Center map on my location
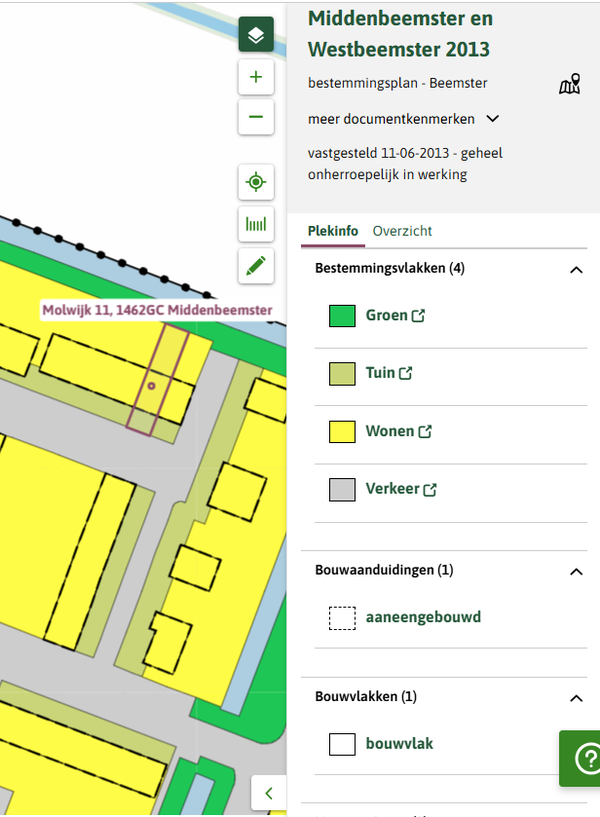The image size is (600, 817). click(256, 182)
